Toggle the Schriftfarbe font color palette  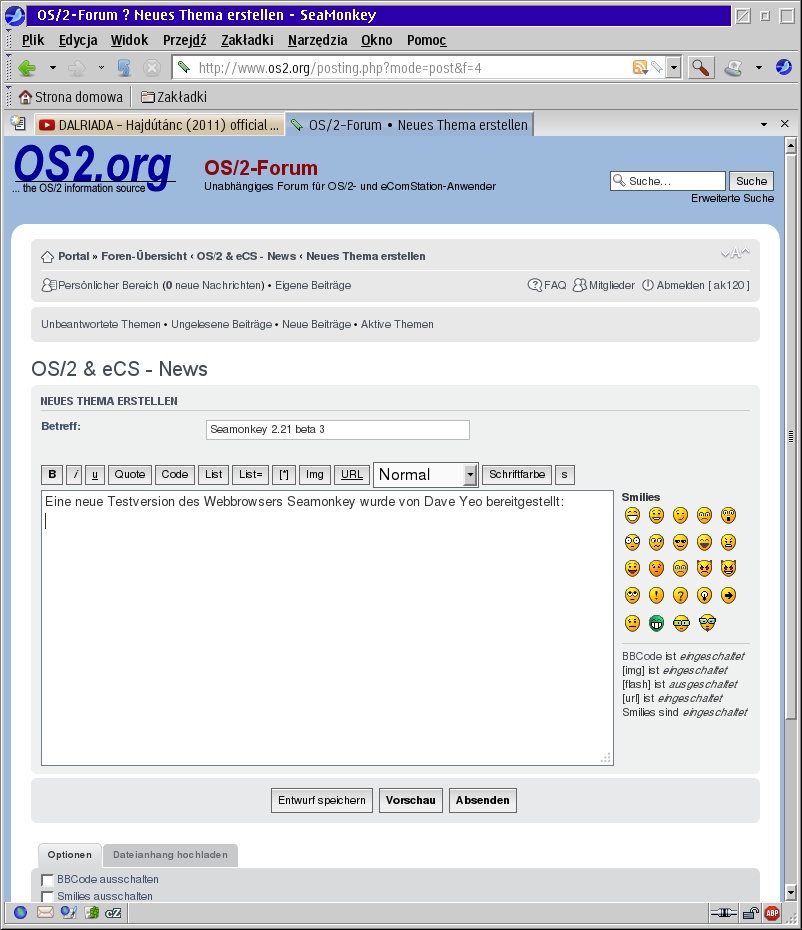[x=517, y=474]
